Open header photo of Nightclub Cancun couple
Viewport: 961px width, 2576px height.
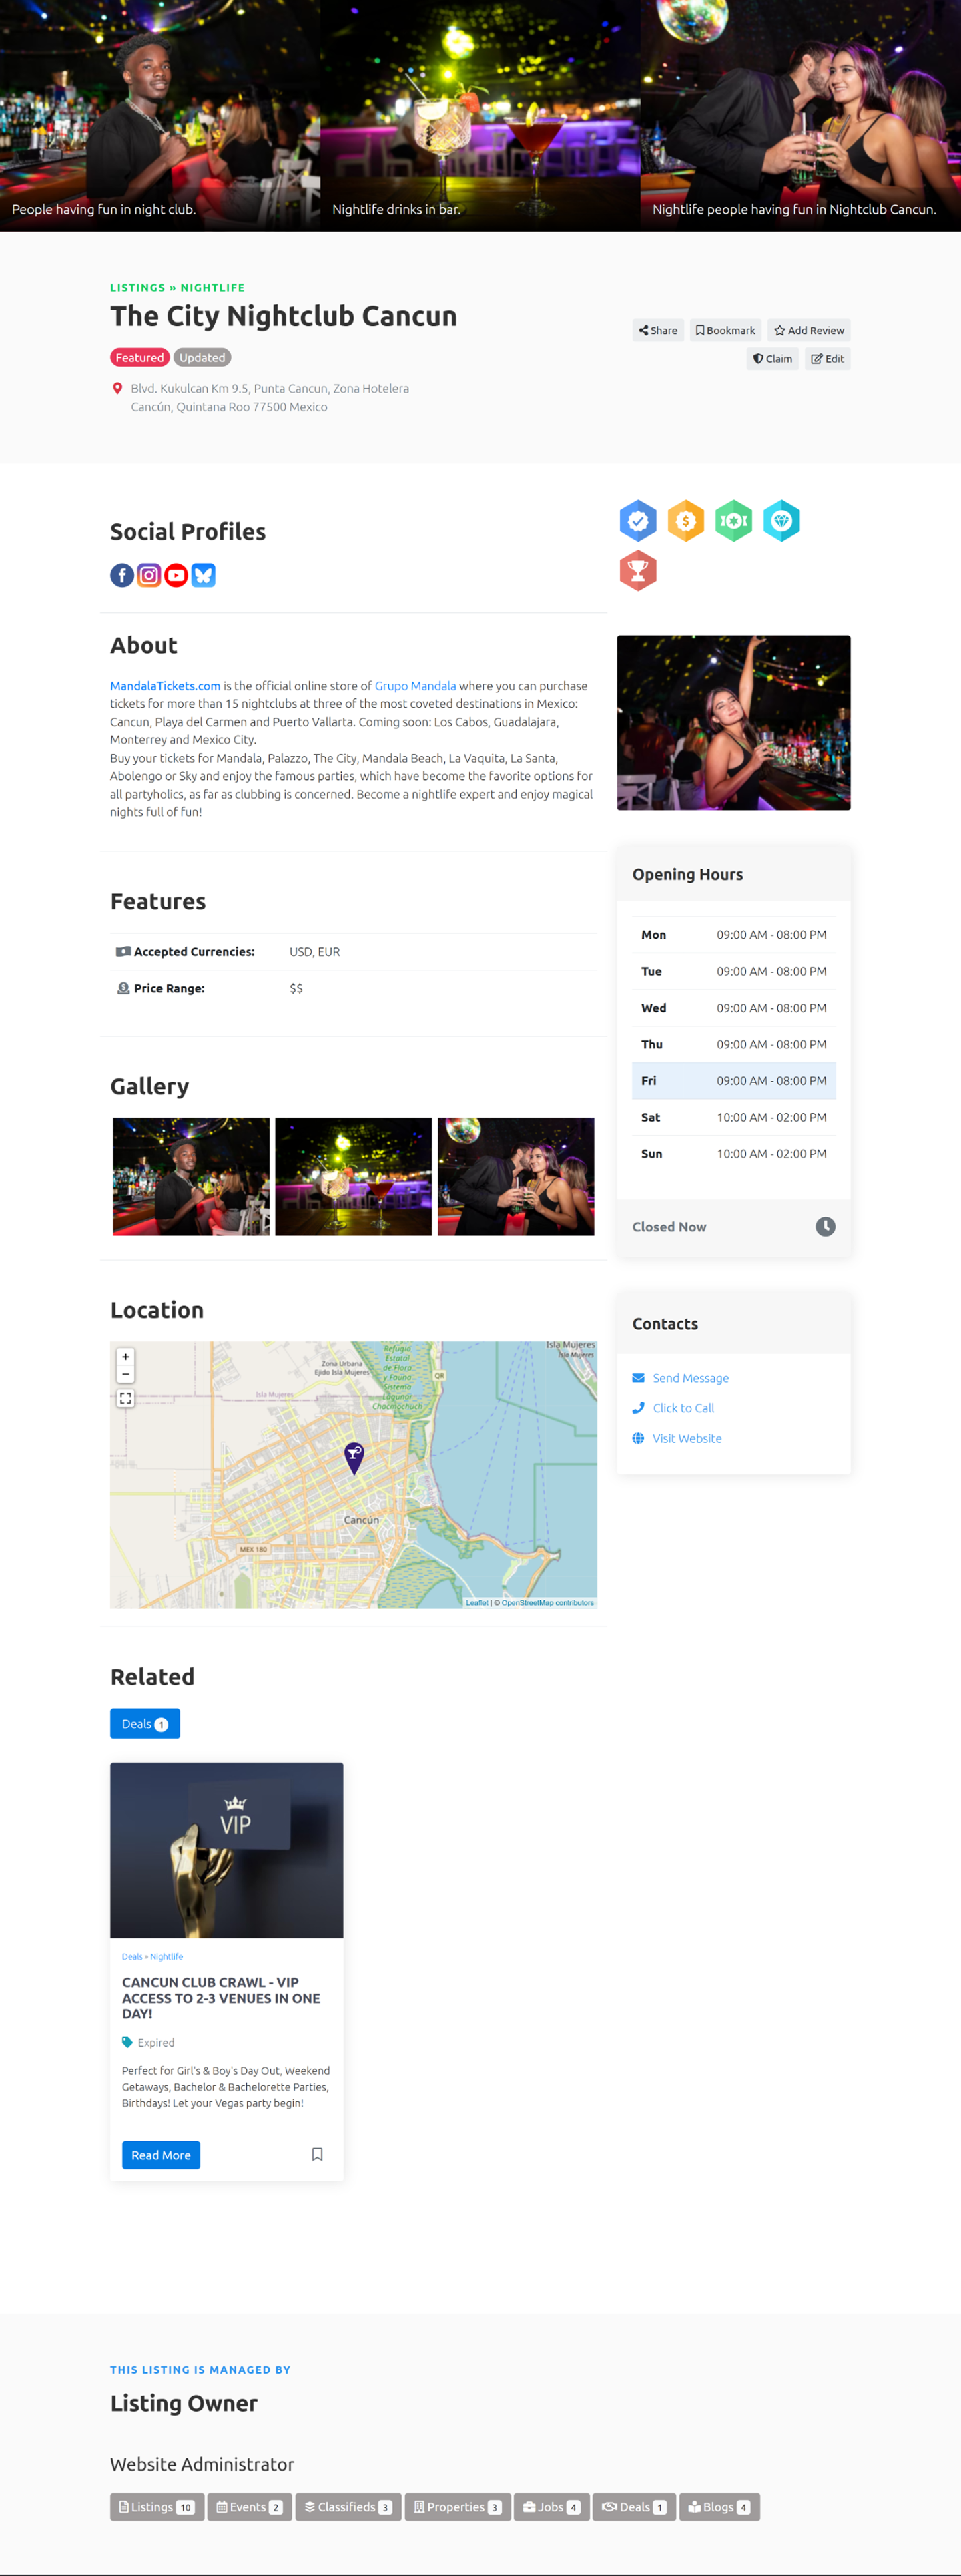point(801,116)
